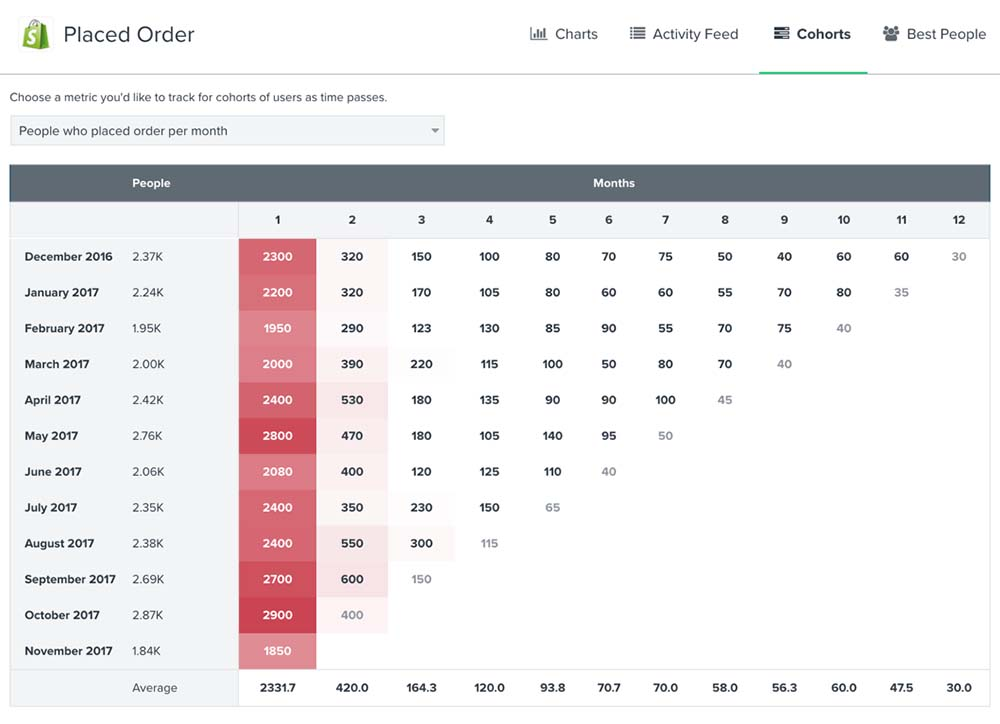Open the Charts tab
Image resolution: width=1000 pixels, height=724 pixels.
click(564, 34)
